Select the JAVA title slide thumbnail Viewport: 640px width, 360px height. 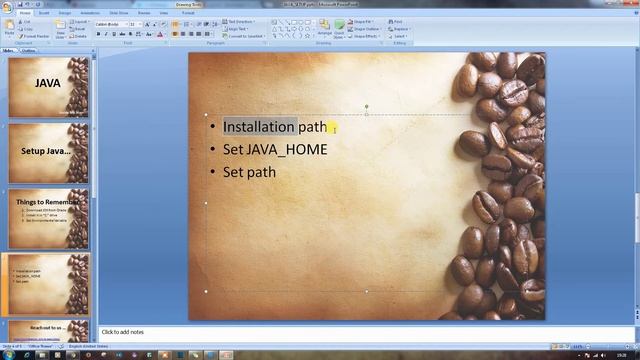[x=48, y=87]
